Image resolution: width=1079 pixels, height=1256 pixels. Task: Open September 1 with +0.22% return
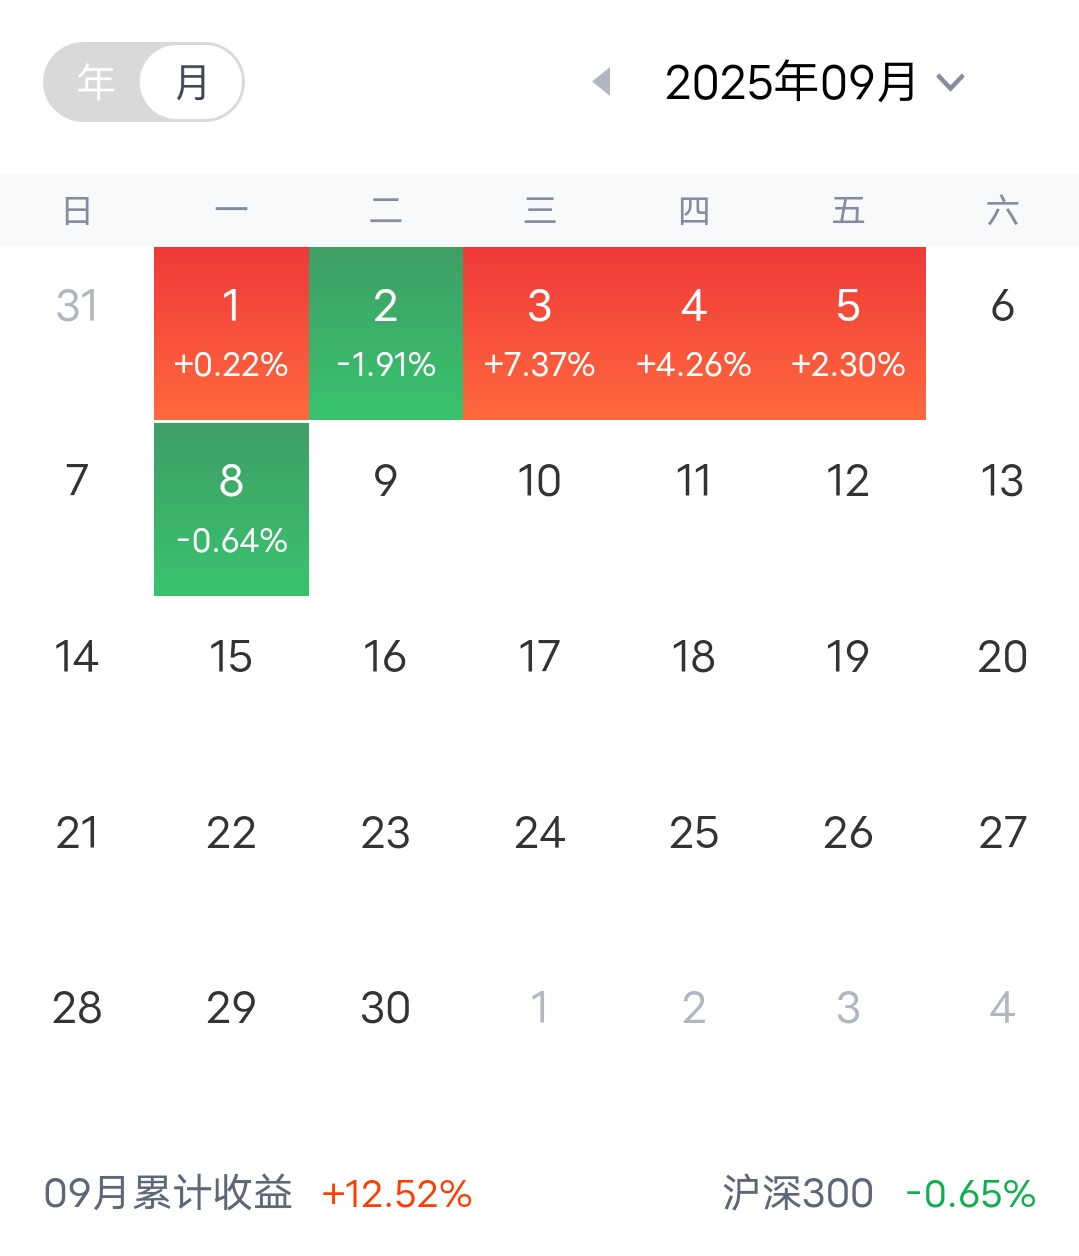coord(231,333)
